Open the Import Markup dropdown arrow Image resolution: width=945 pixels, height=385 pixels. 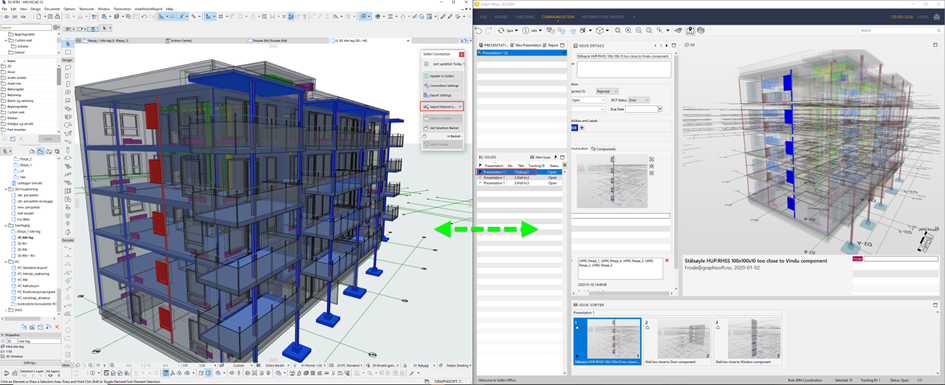(x=460, y=106)
